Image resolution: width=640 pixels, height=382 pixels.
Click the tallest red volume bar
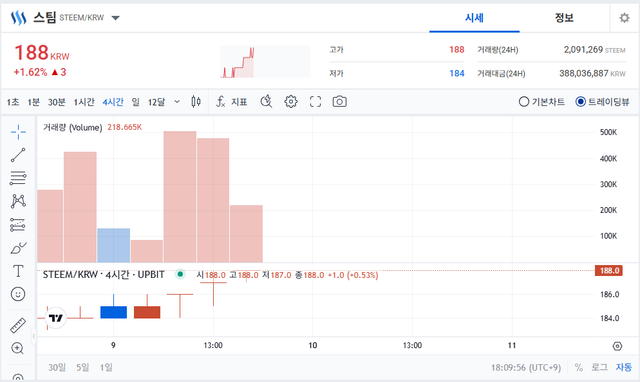pos(180,197)
